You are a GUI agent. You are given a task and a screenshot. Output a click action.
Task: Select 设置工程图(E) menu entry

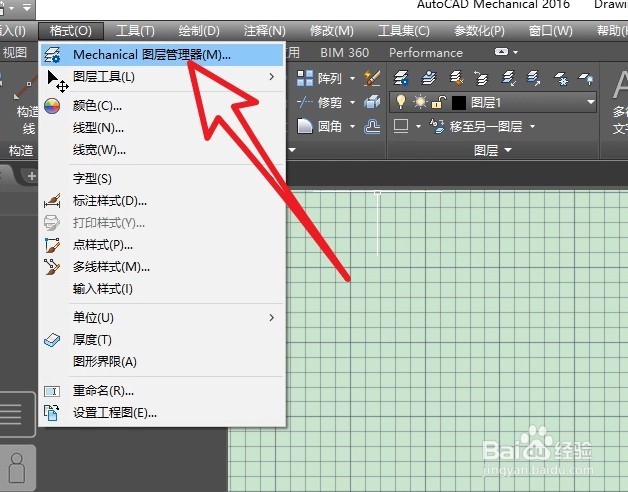click(162, 413)
